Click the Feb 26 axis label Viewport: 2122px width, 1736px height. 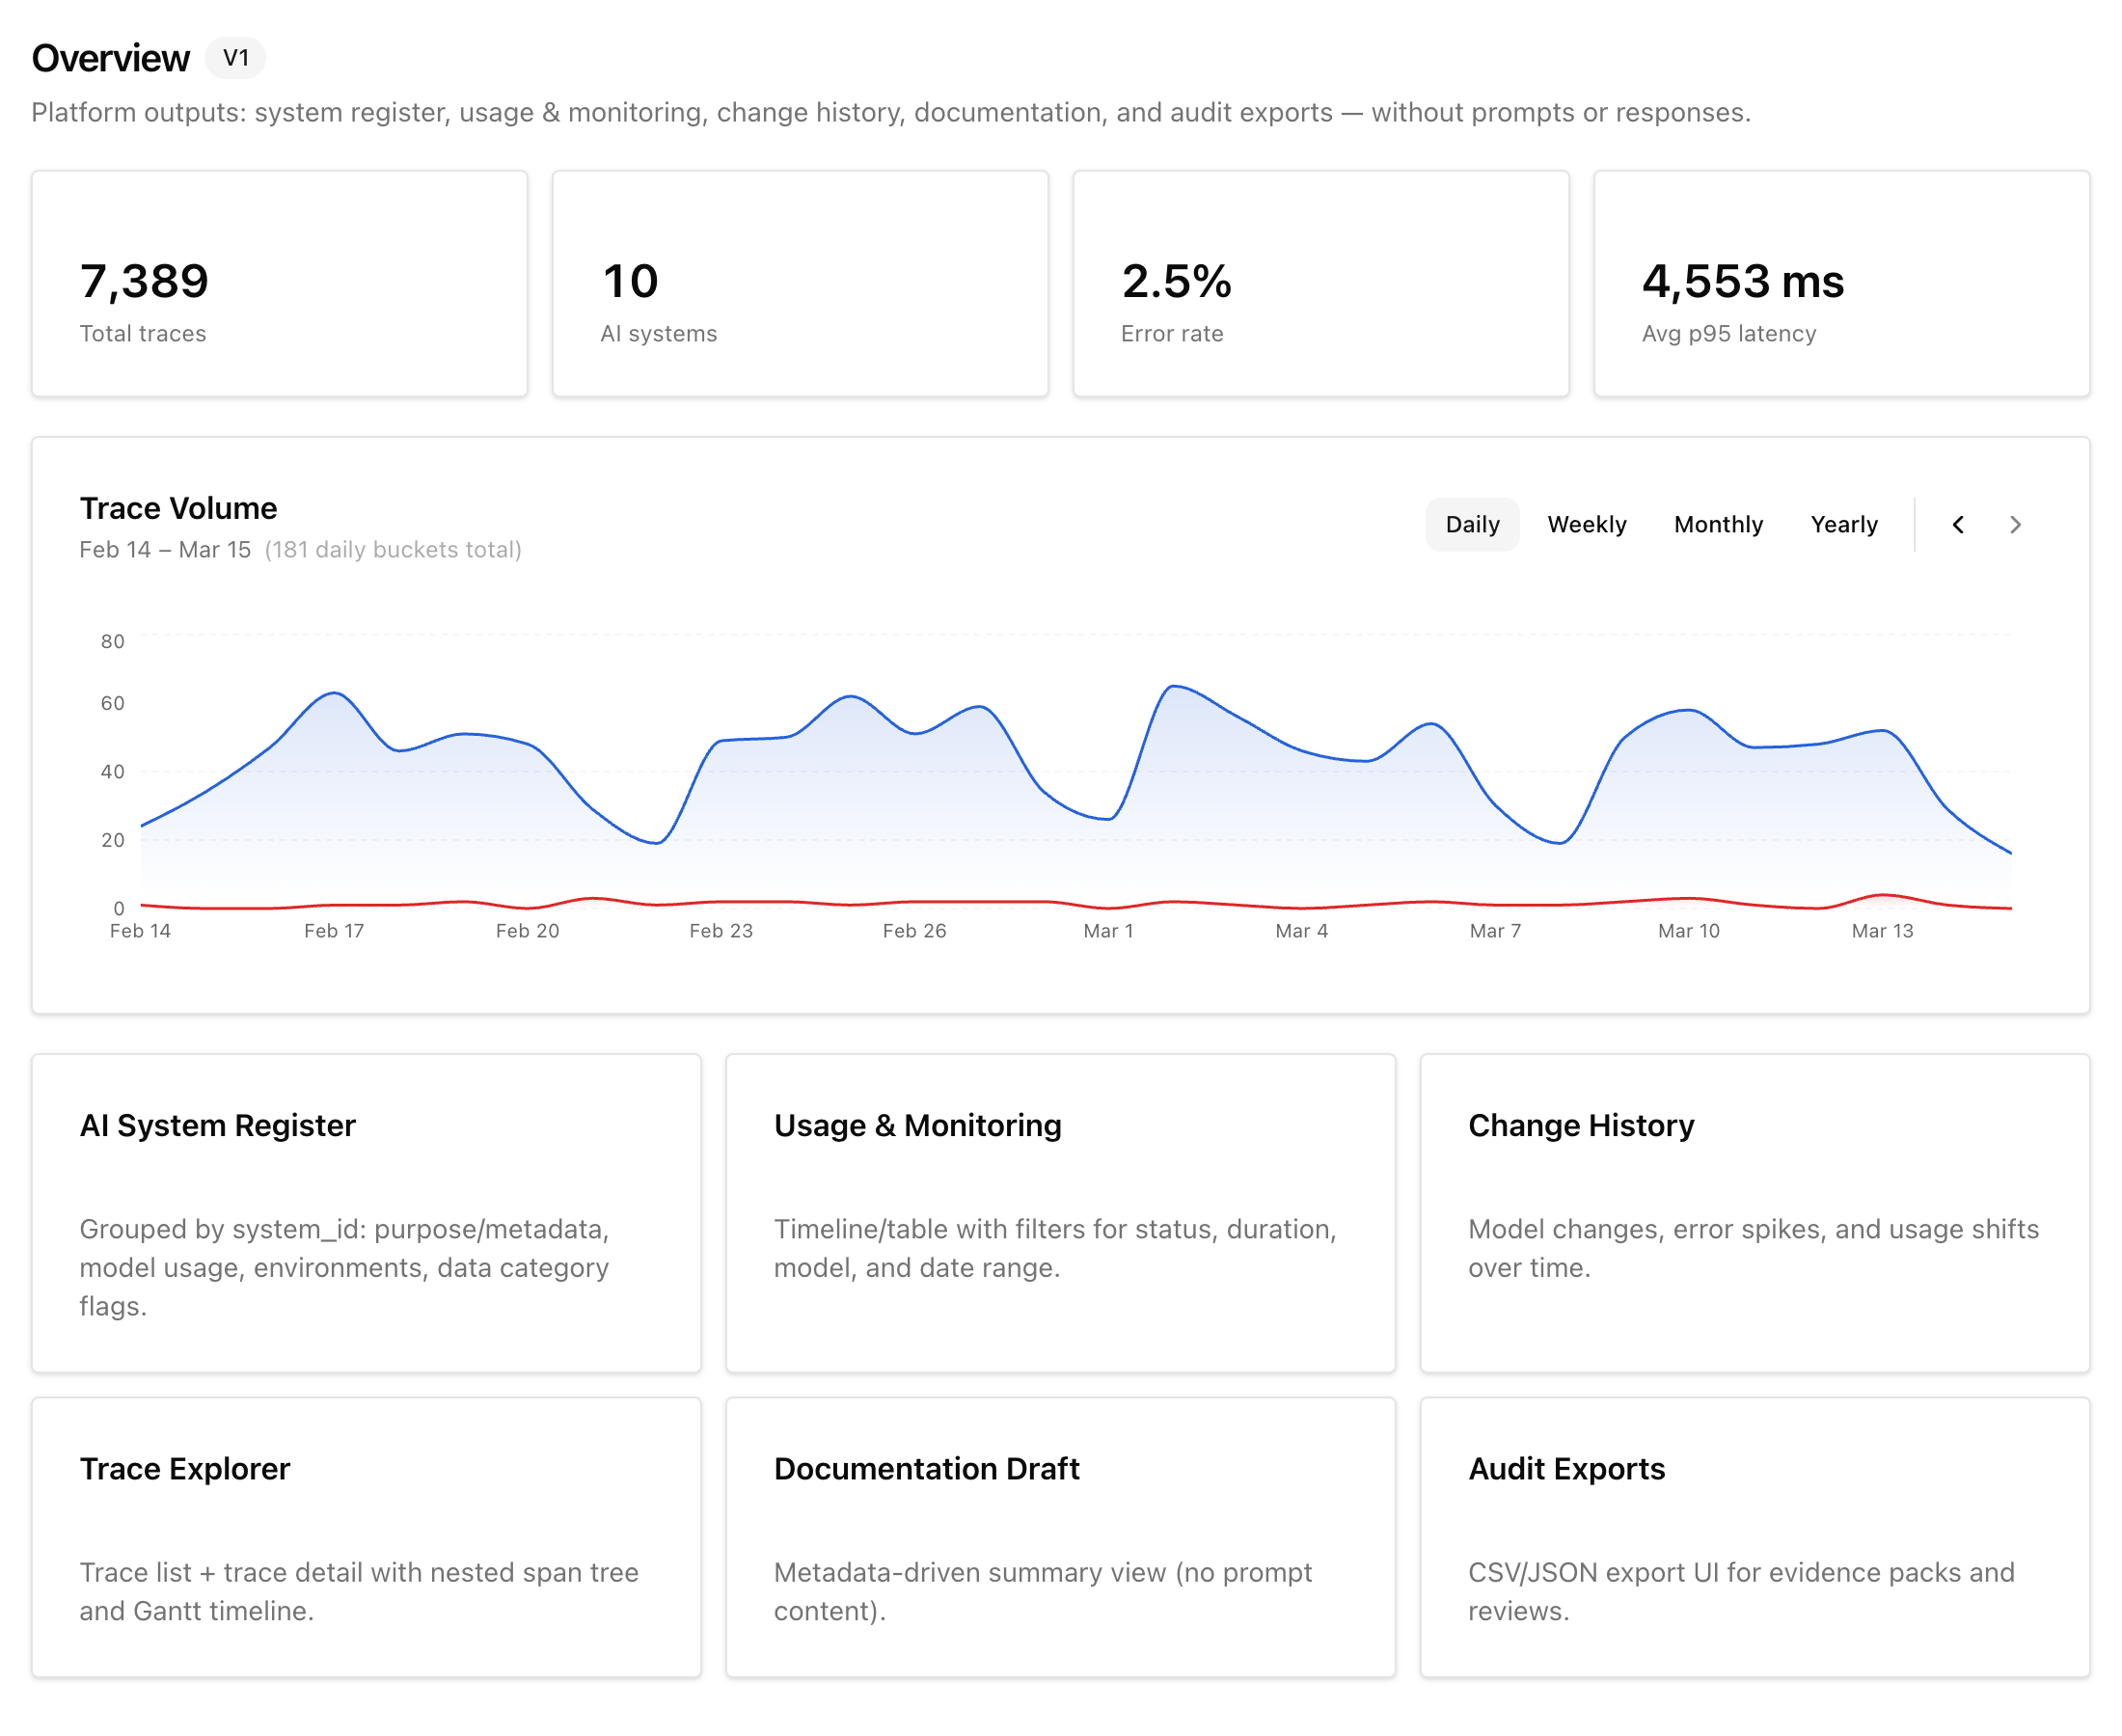click(914, 931)
